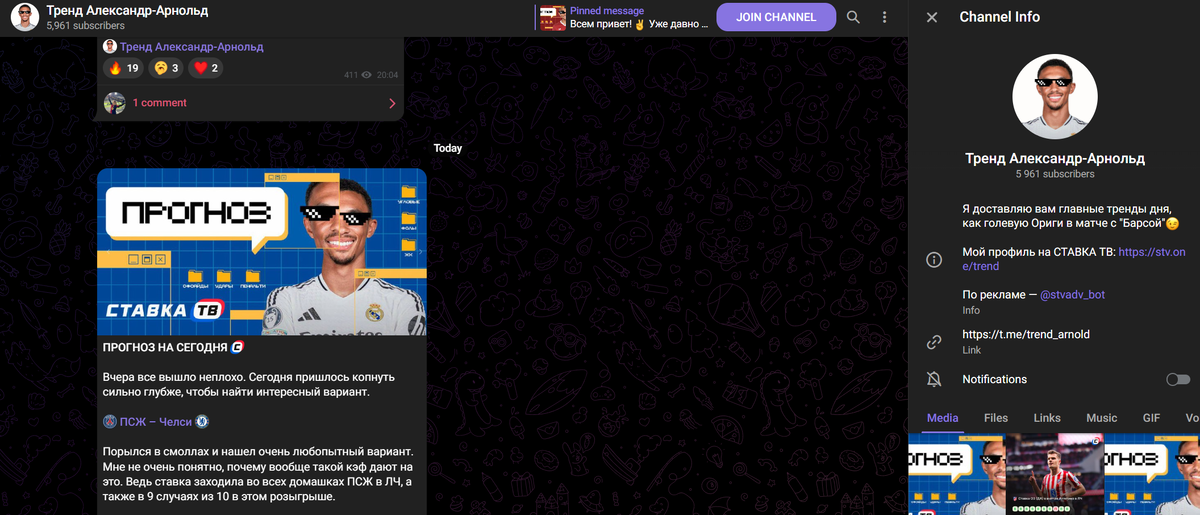This screenshot has height=515, width=1200.
Task: Click the muted bell notifications icon
Action: [934, 379]
